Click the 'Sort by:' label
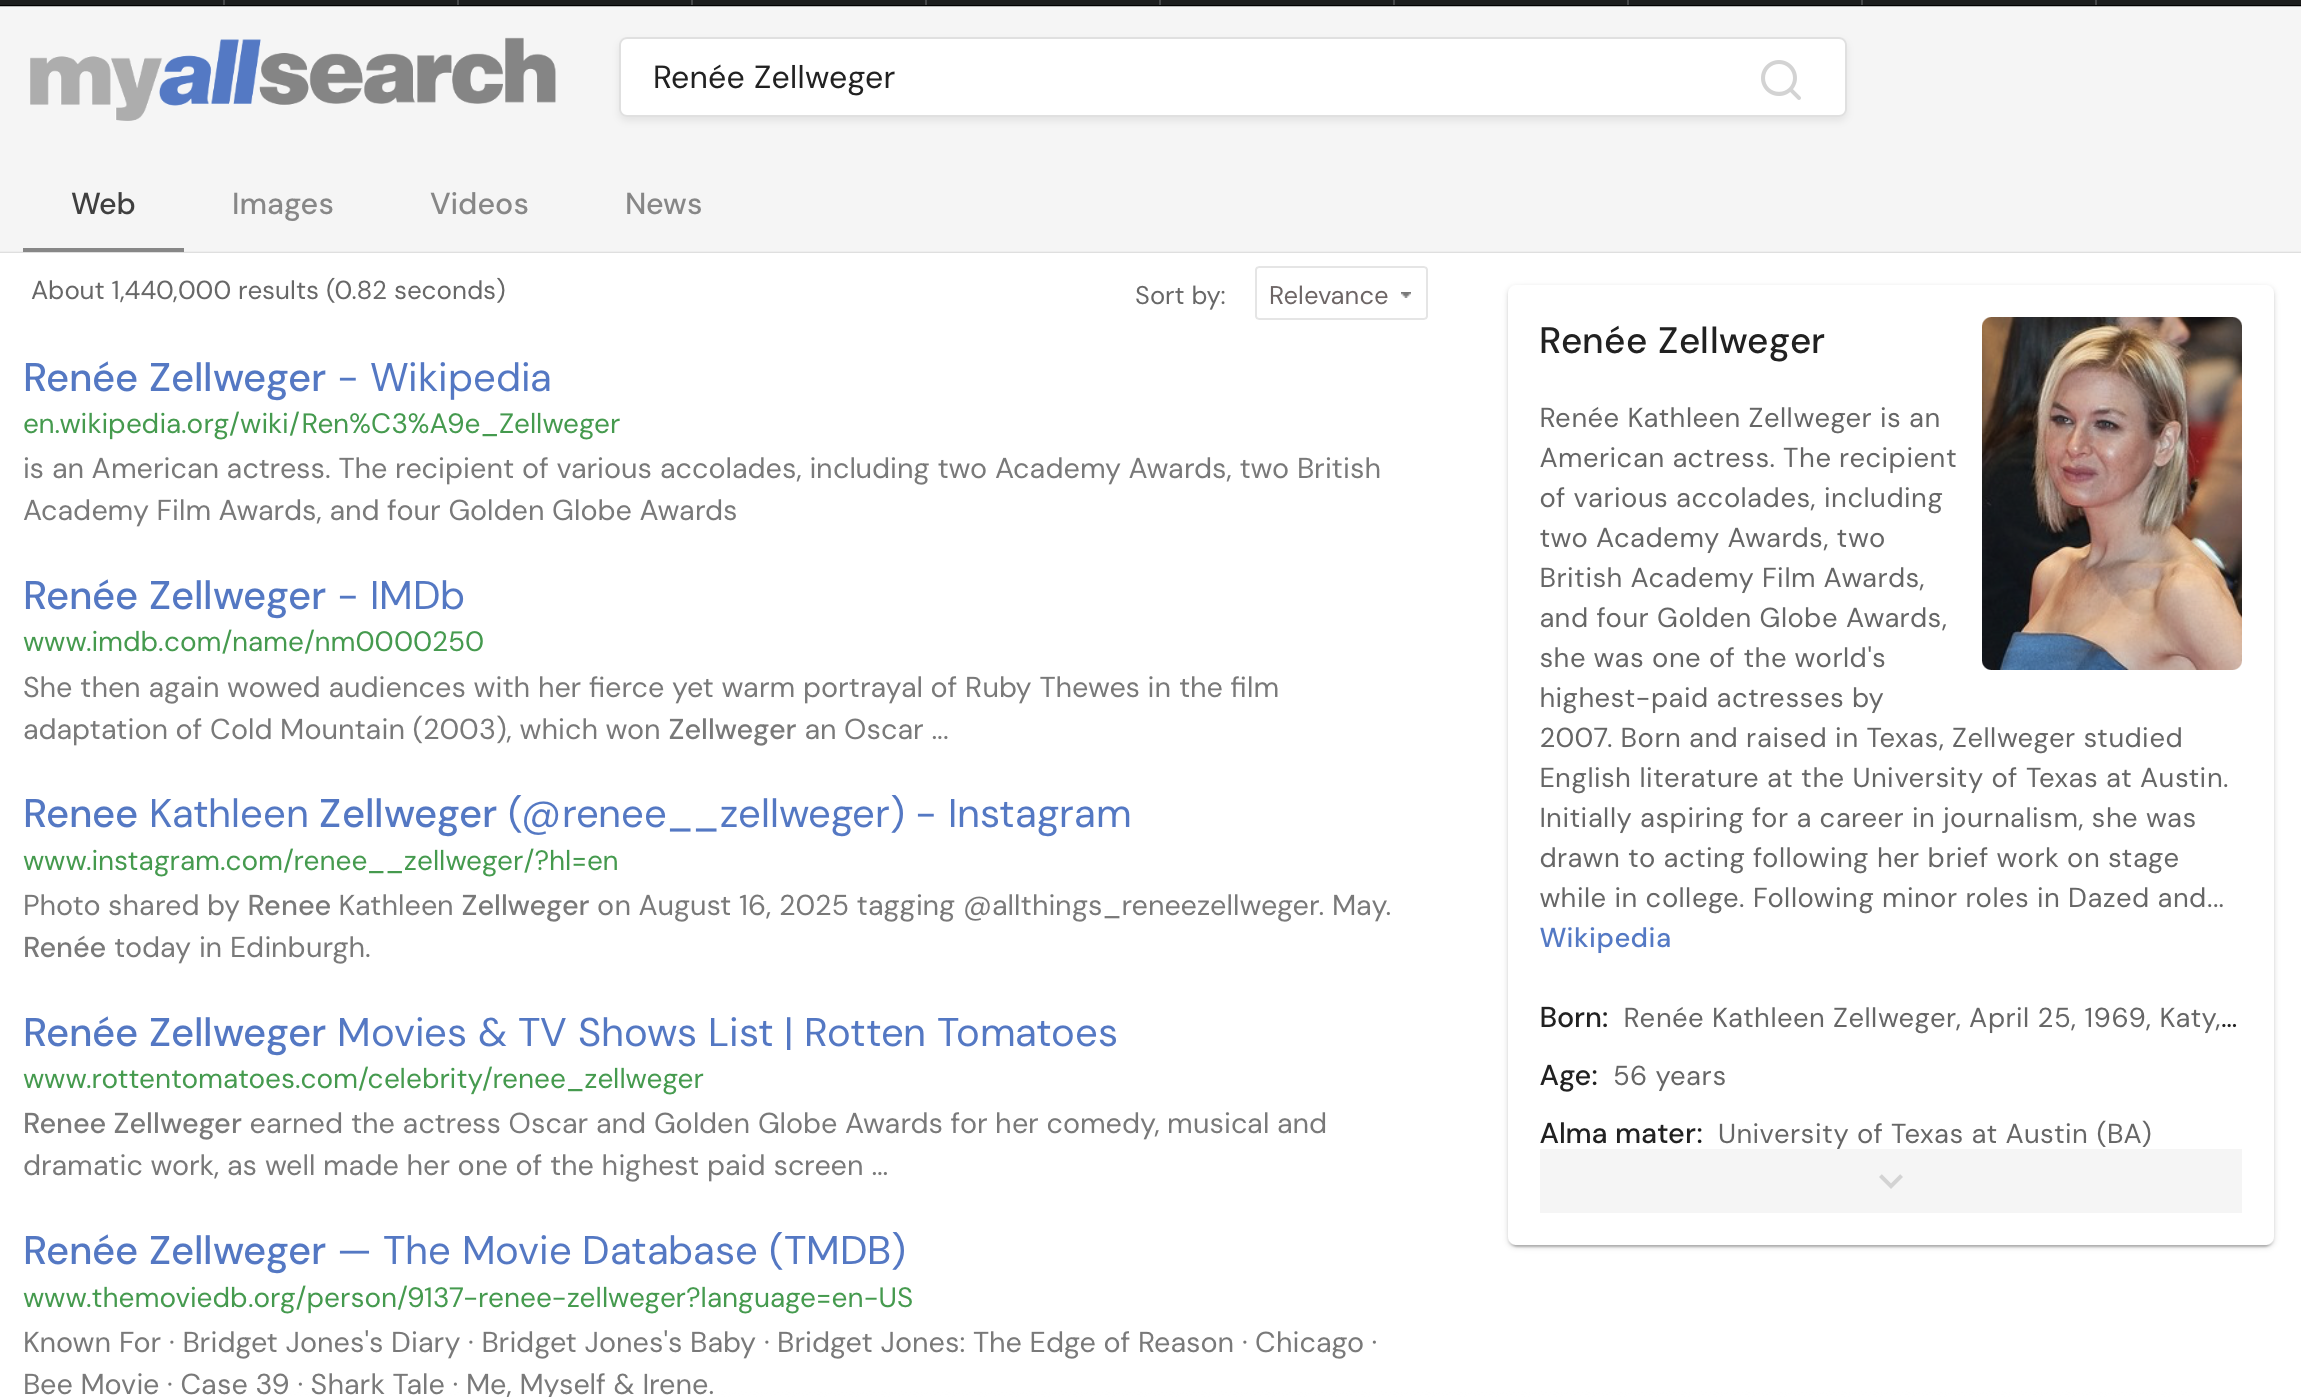Viewport: 2301px width, 1397px height. coord(1180,295)
